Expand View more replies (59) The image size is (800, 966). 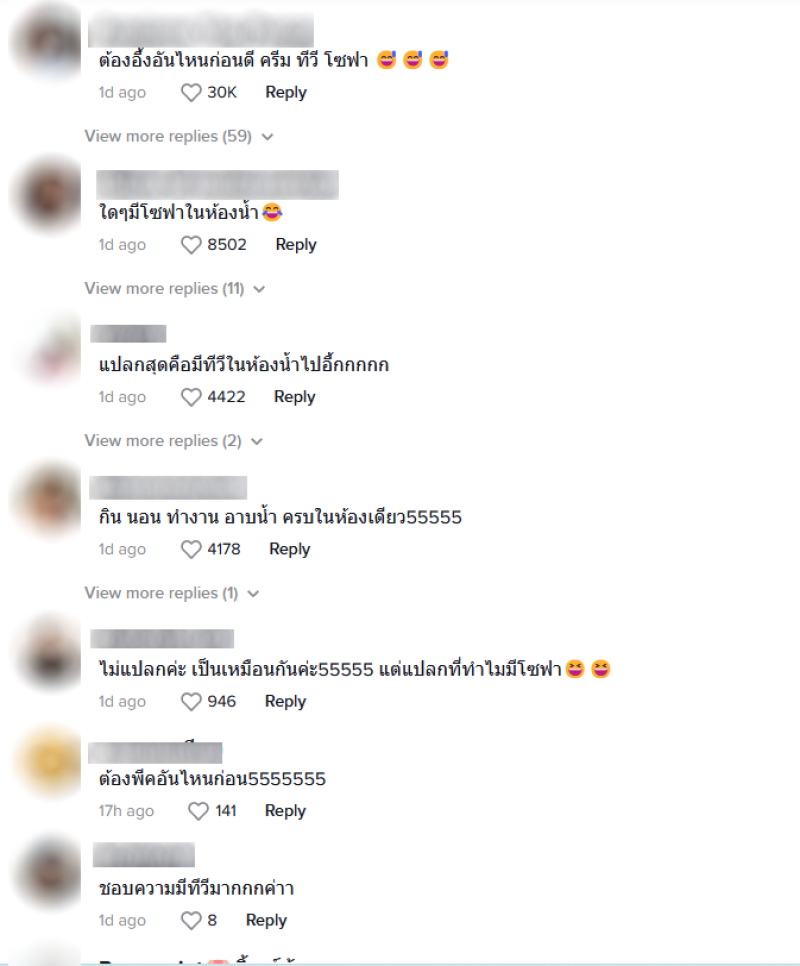point(179,136)
